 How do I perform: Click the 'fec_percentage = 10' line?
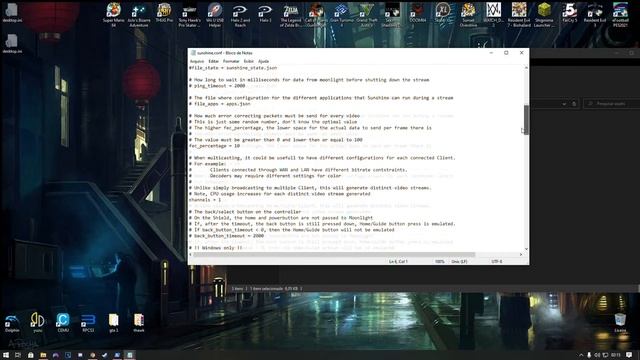[x=214, y=146]
